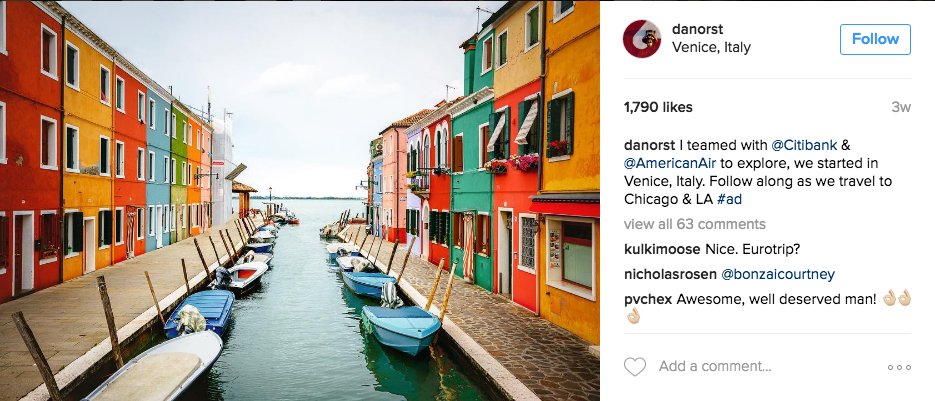Click the Venice canal photo

(299, 200)
